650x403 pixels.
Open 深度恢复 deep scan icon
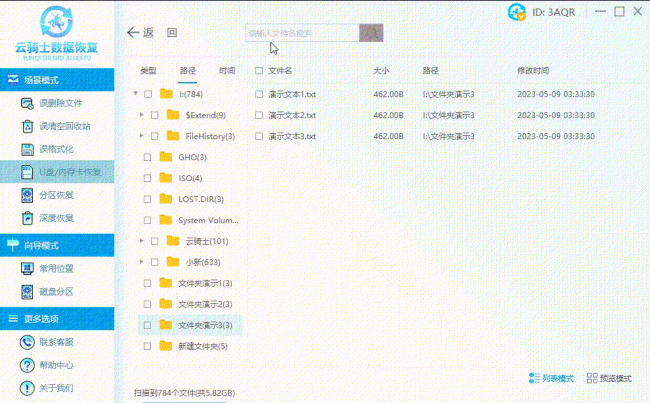click(27, 218)
